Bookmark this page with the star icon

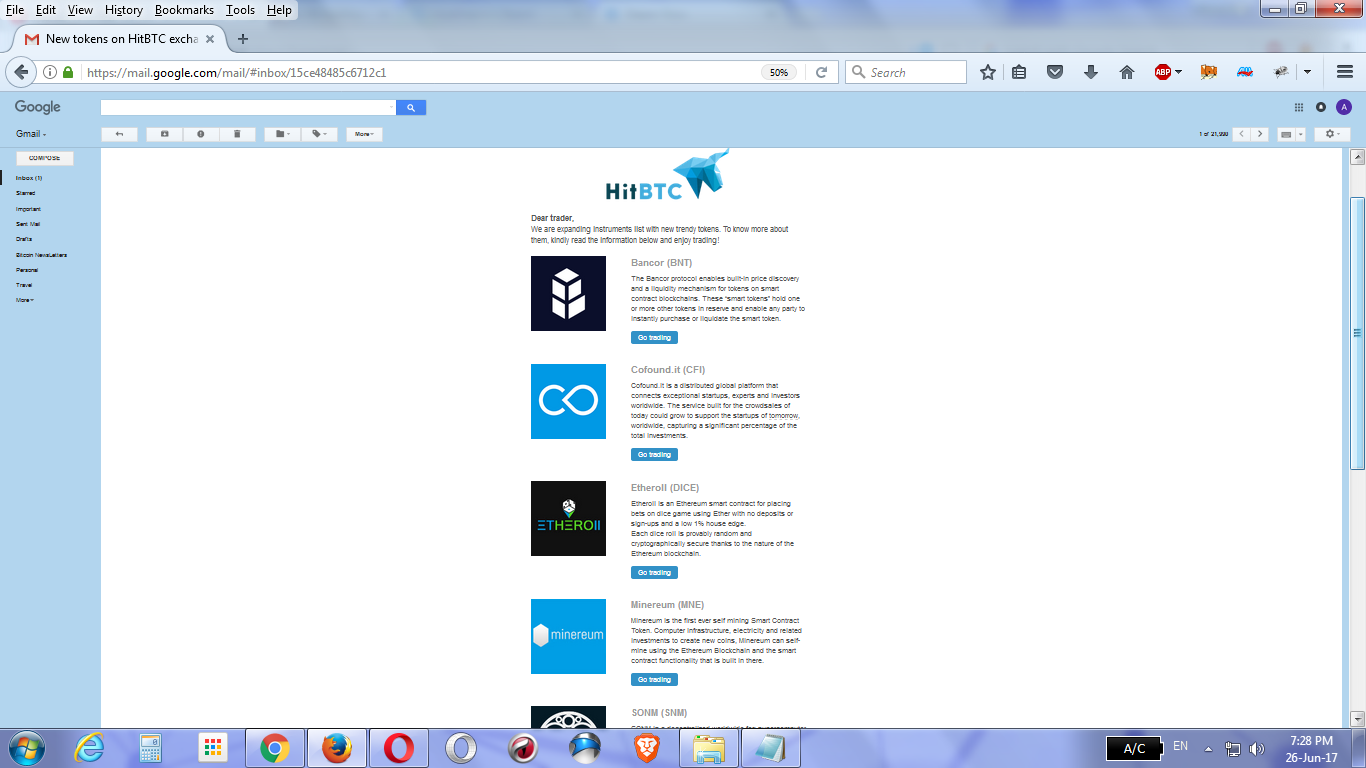coord(988,72)
